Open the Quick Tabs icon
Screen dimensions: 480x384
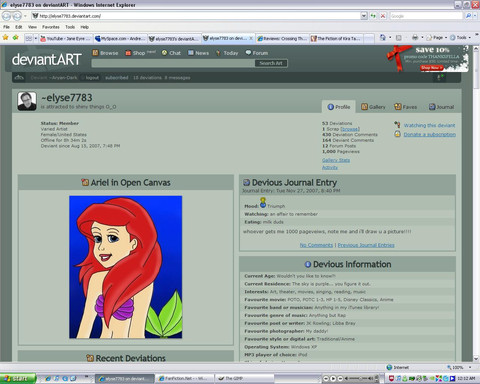coord(29,39)
